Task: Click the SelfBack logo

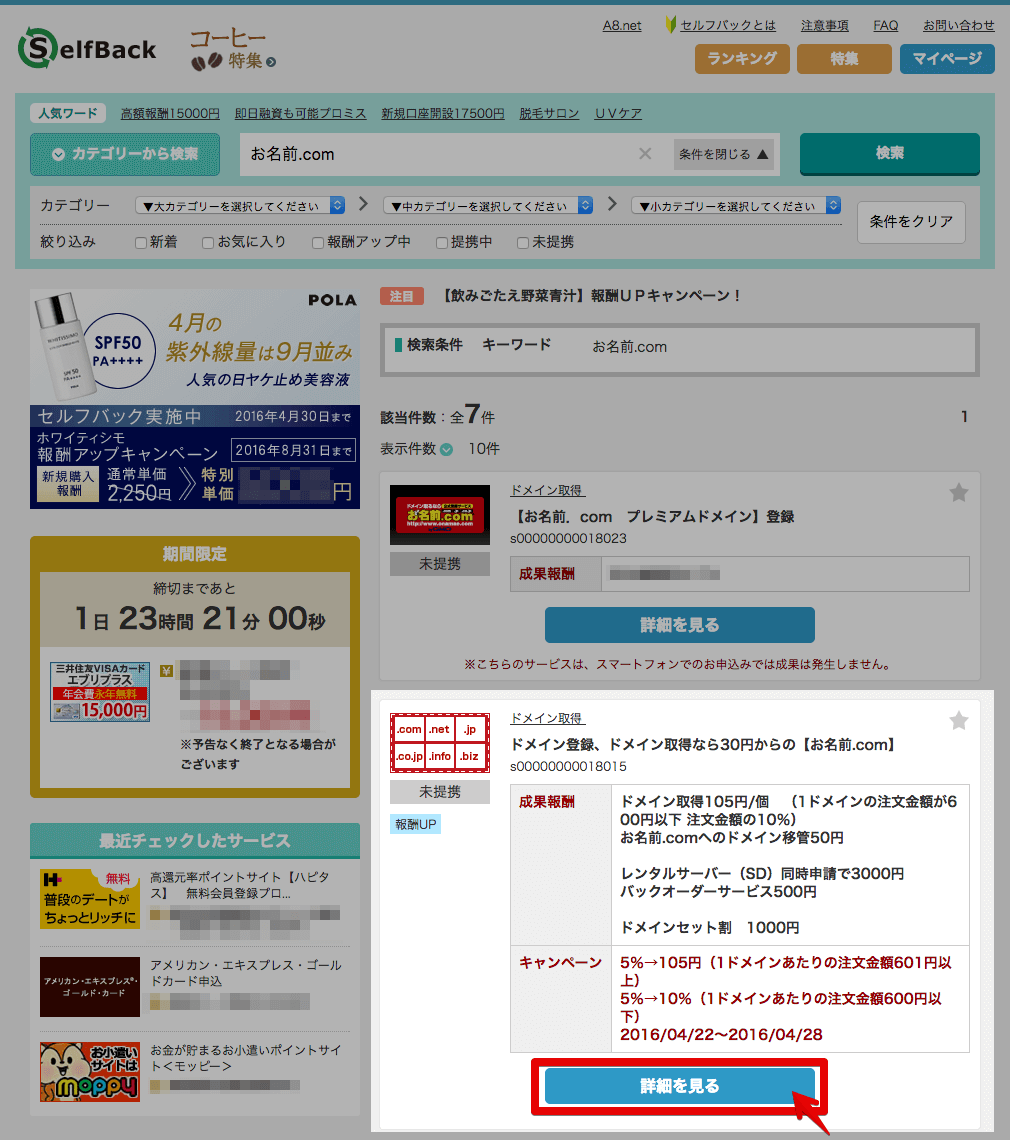Action: [x=87, y=48]
